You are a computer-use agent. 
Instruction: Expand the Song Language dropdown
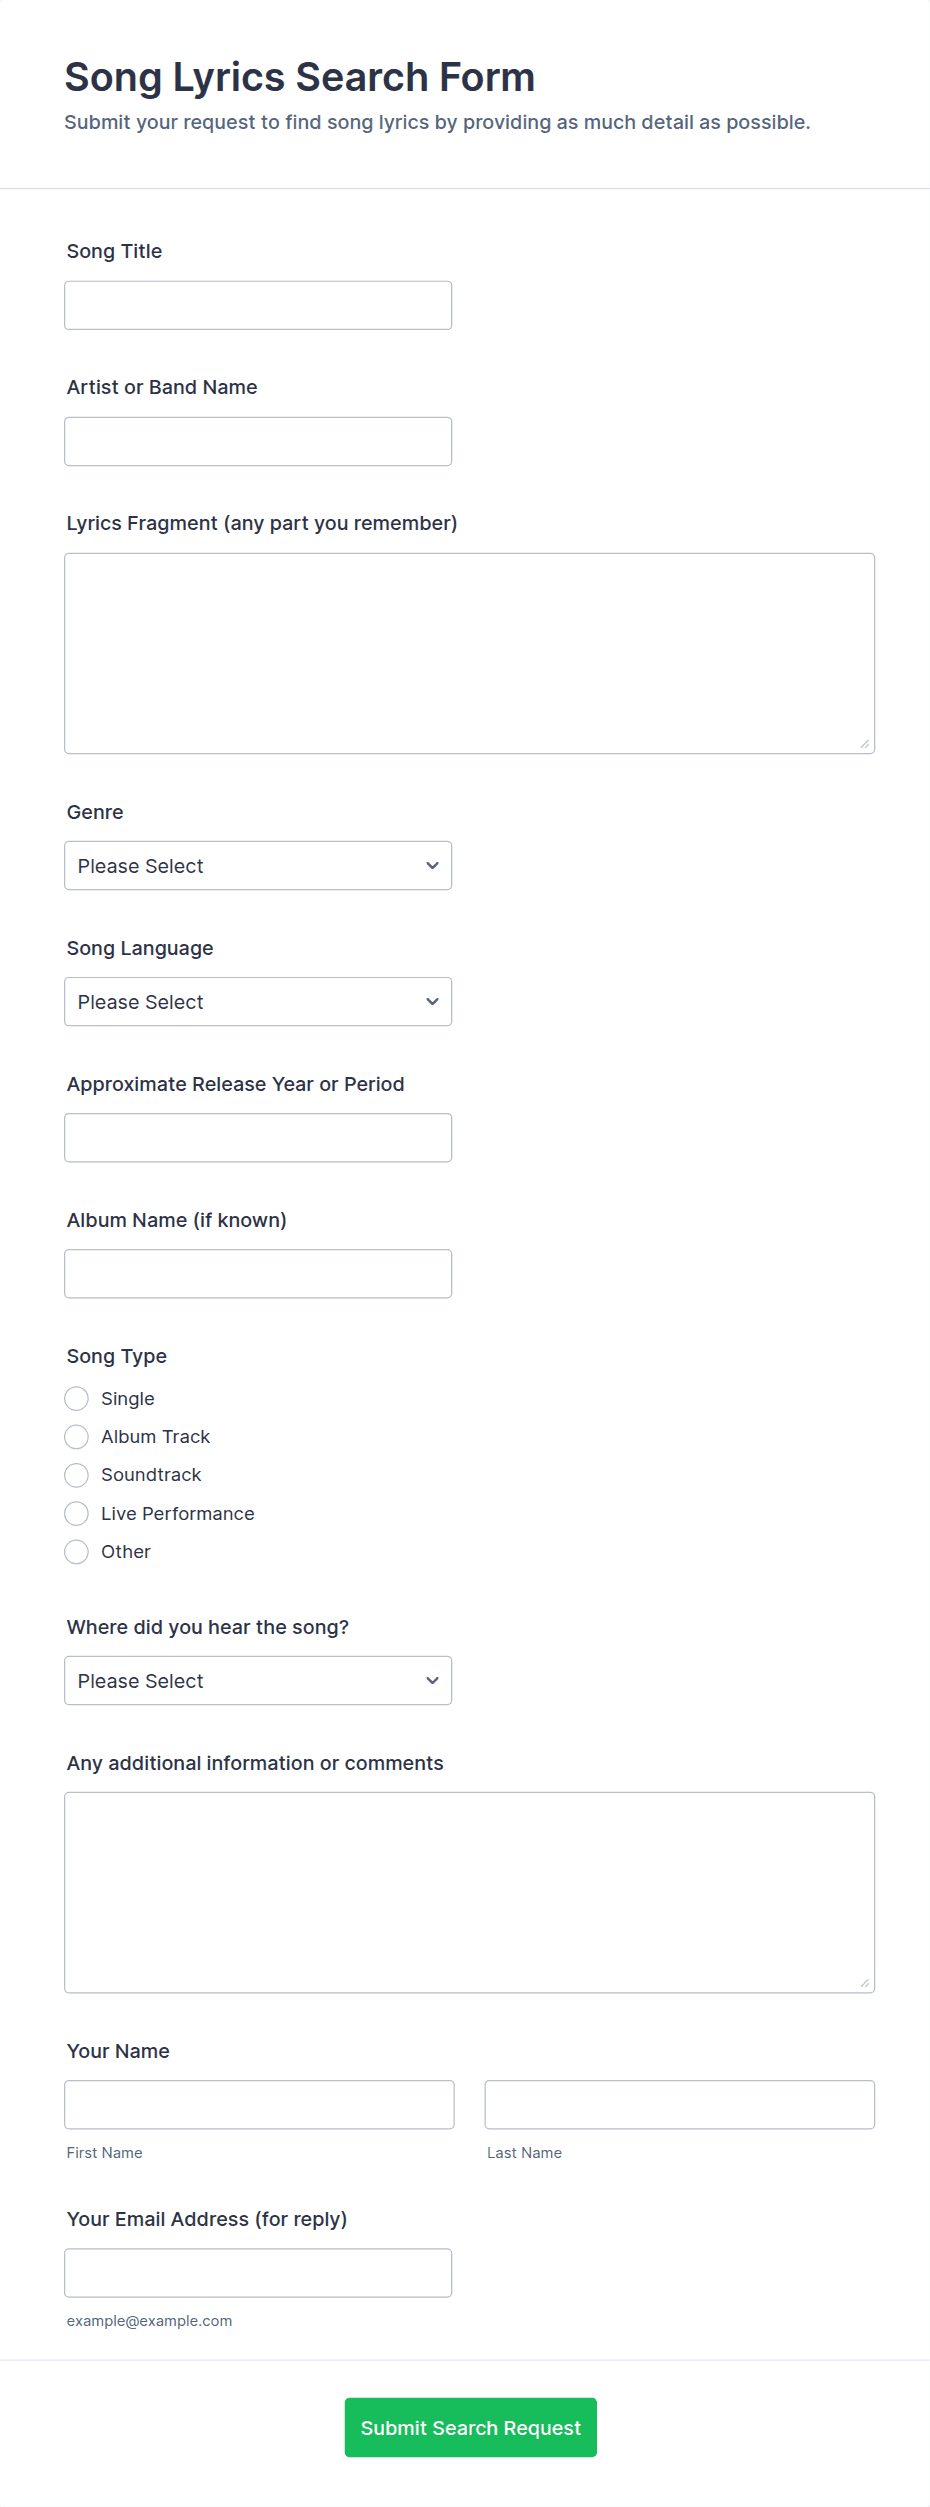258,1001
